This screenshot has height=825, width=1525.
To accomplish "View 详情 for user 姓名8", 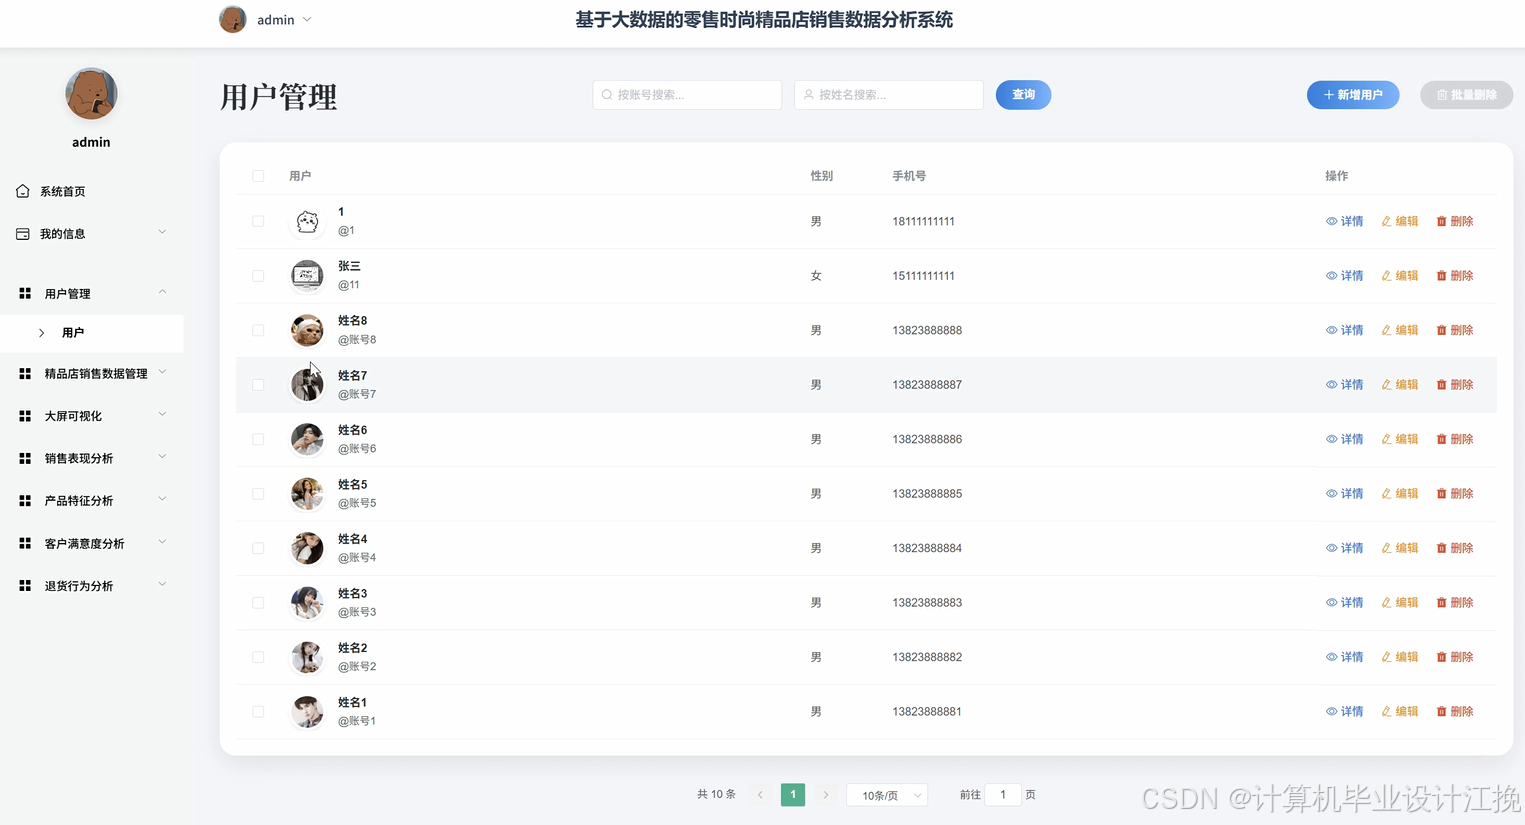I will pyautogui.click(x=1345, y=330).
